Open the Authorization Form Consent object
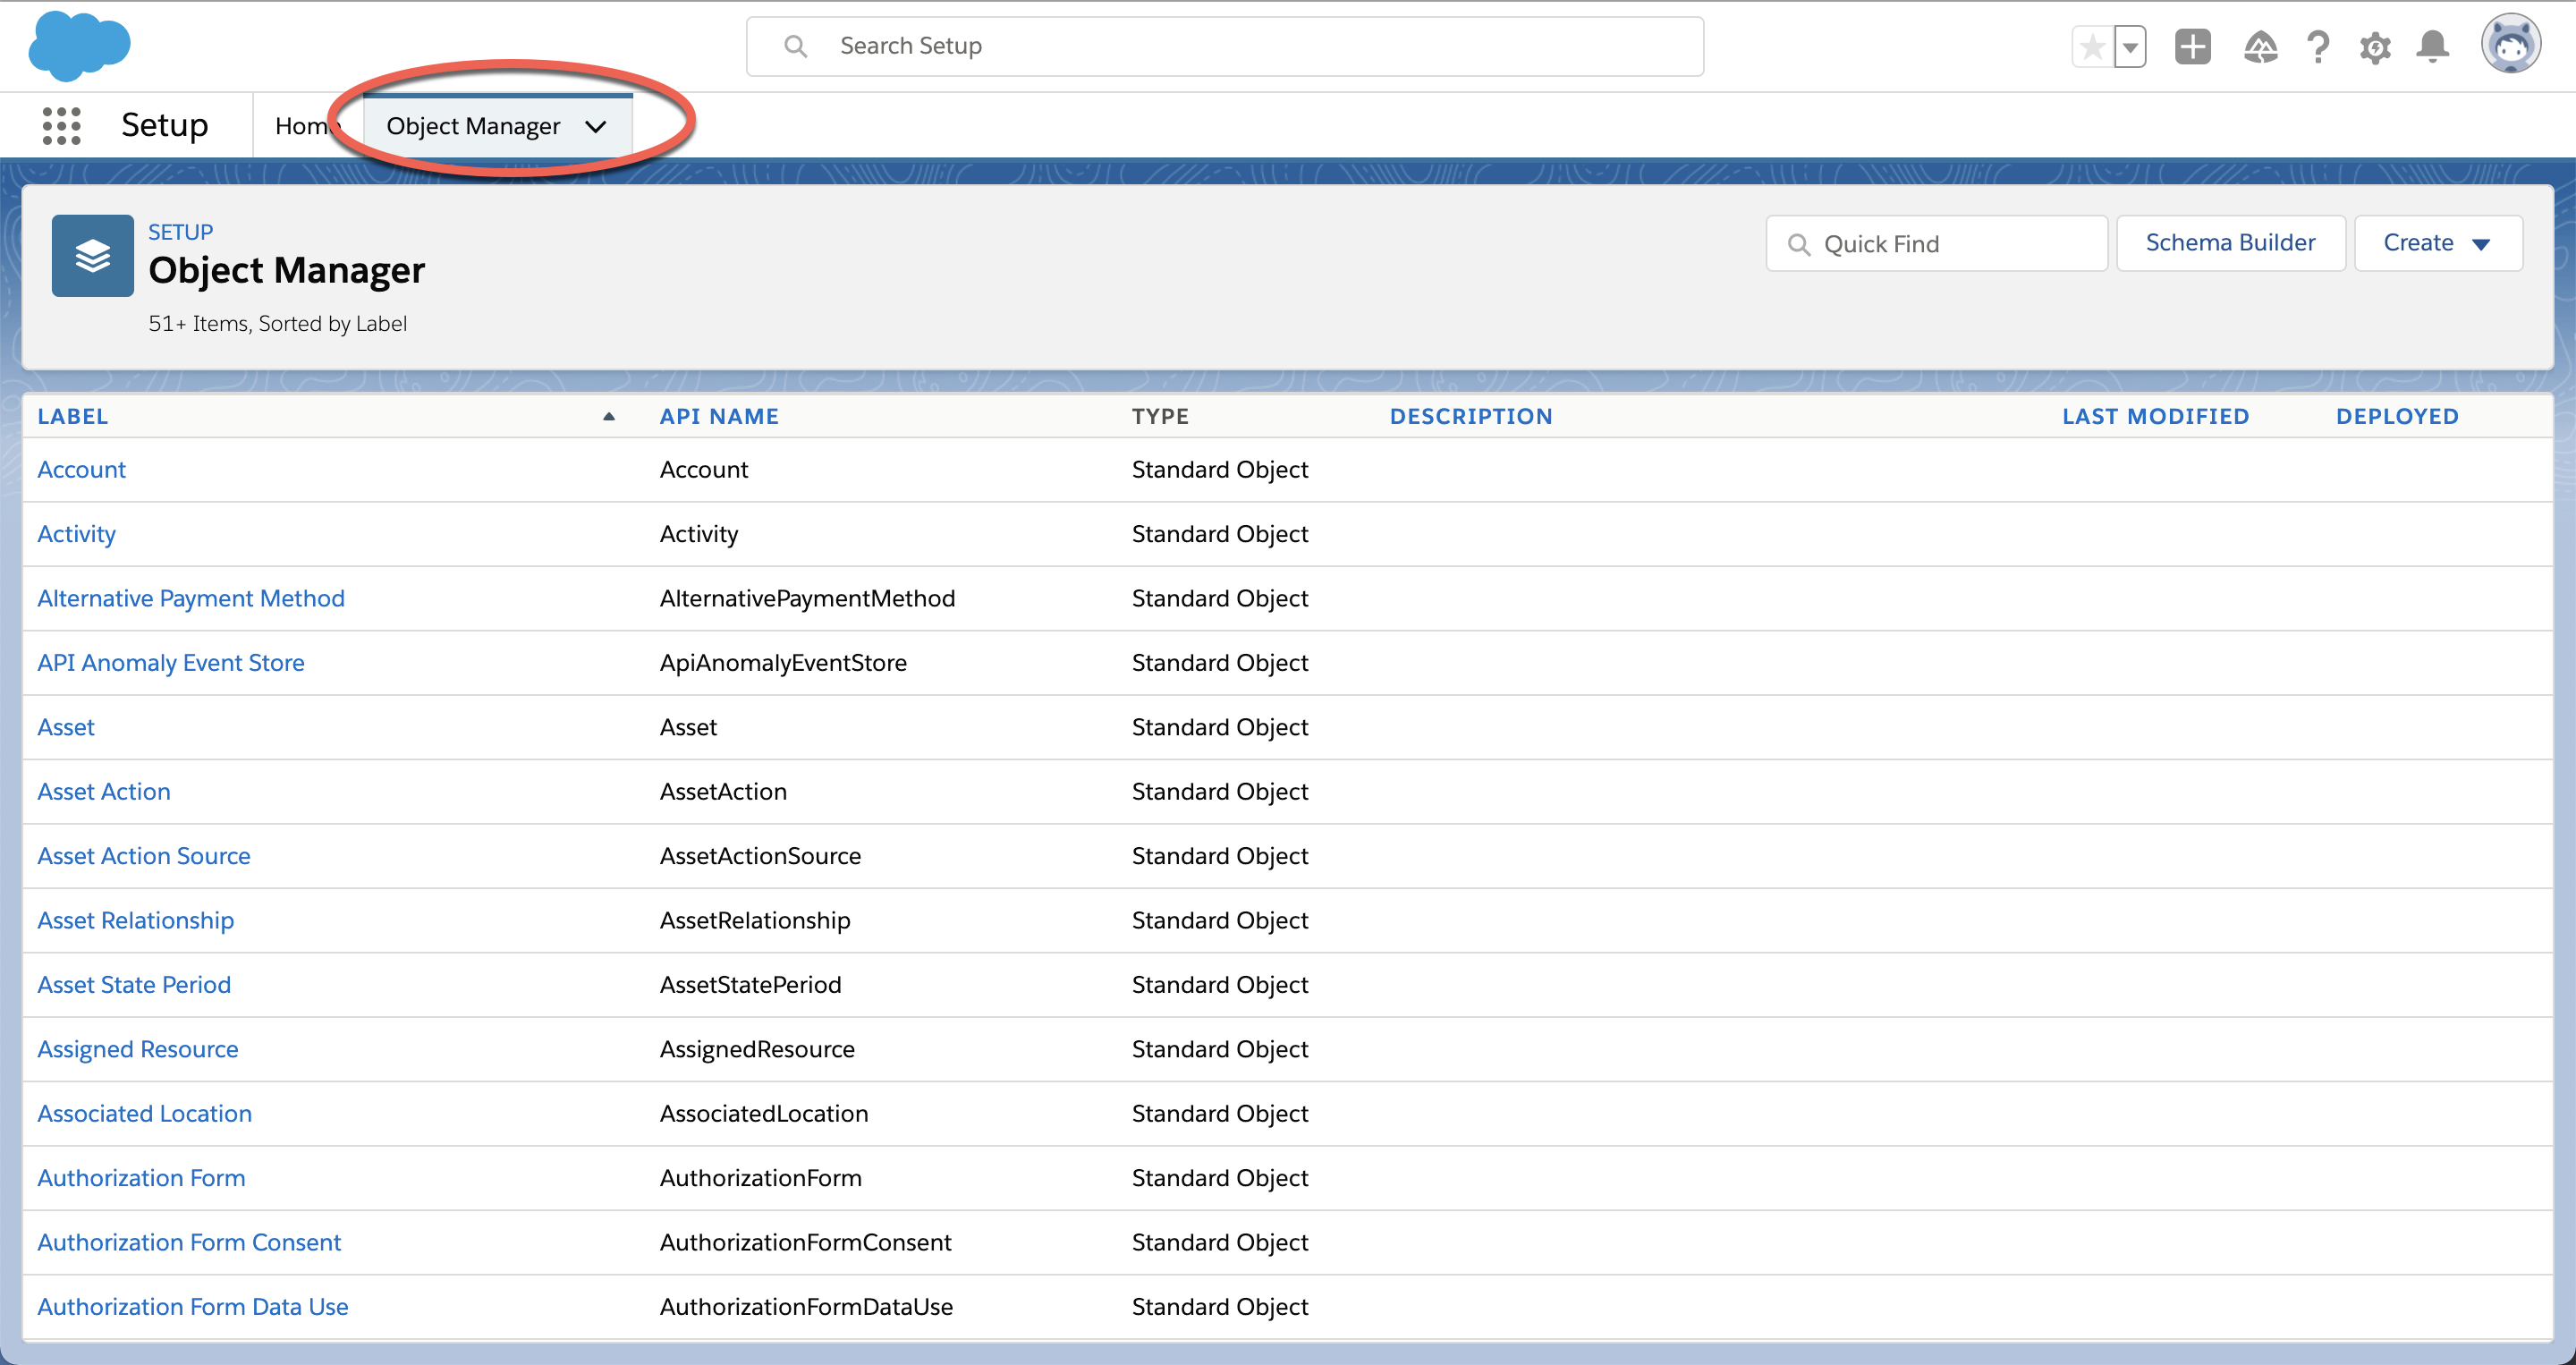Screen dimensions: 2576x1365 click(189, 1242)
